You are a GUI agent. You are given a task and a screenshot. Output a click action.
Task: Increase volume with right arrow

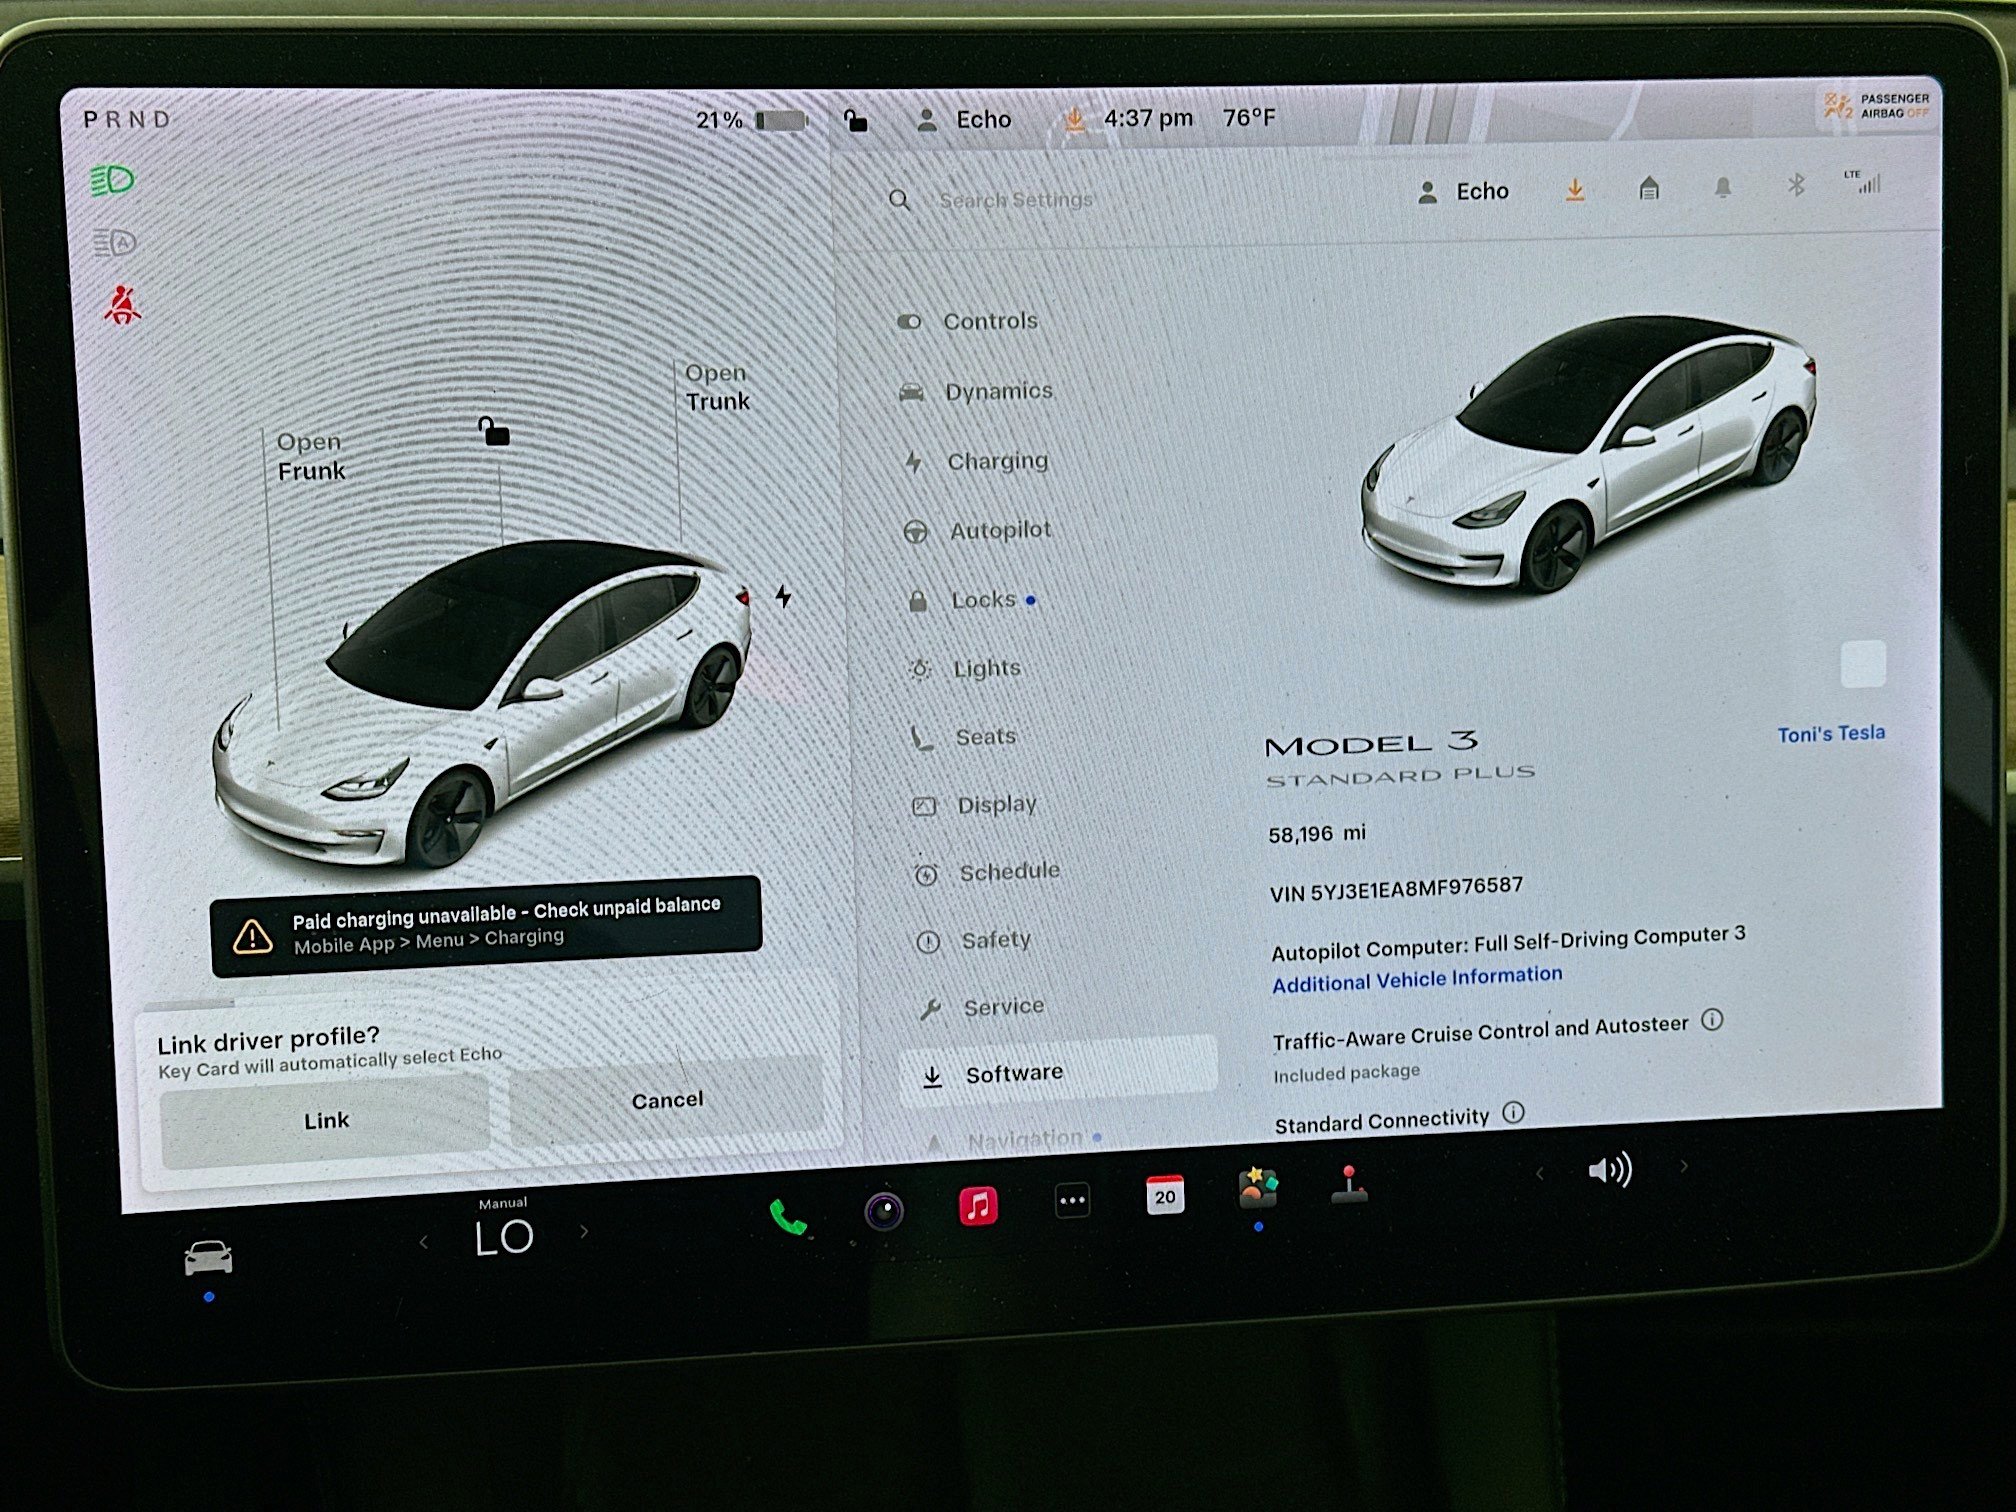tap(1684, 1166)
